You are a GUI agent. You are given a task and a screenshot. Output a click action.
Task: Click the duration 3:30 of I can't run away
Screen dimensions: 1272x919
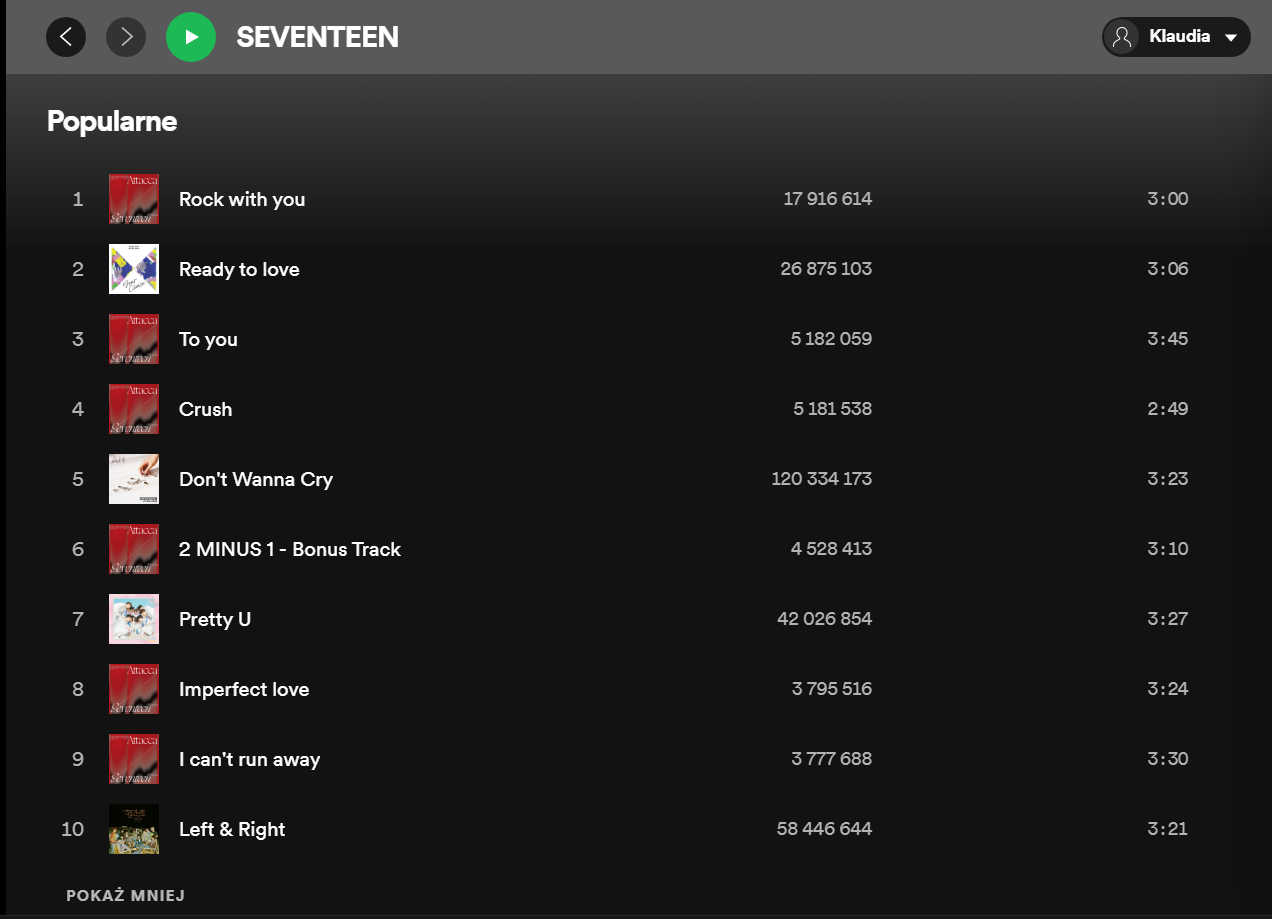(x=1168, y=759)
